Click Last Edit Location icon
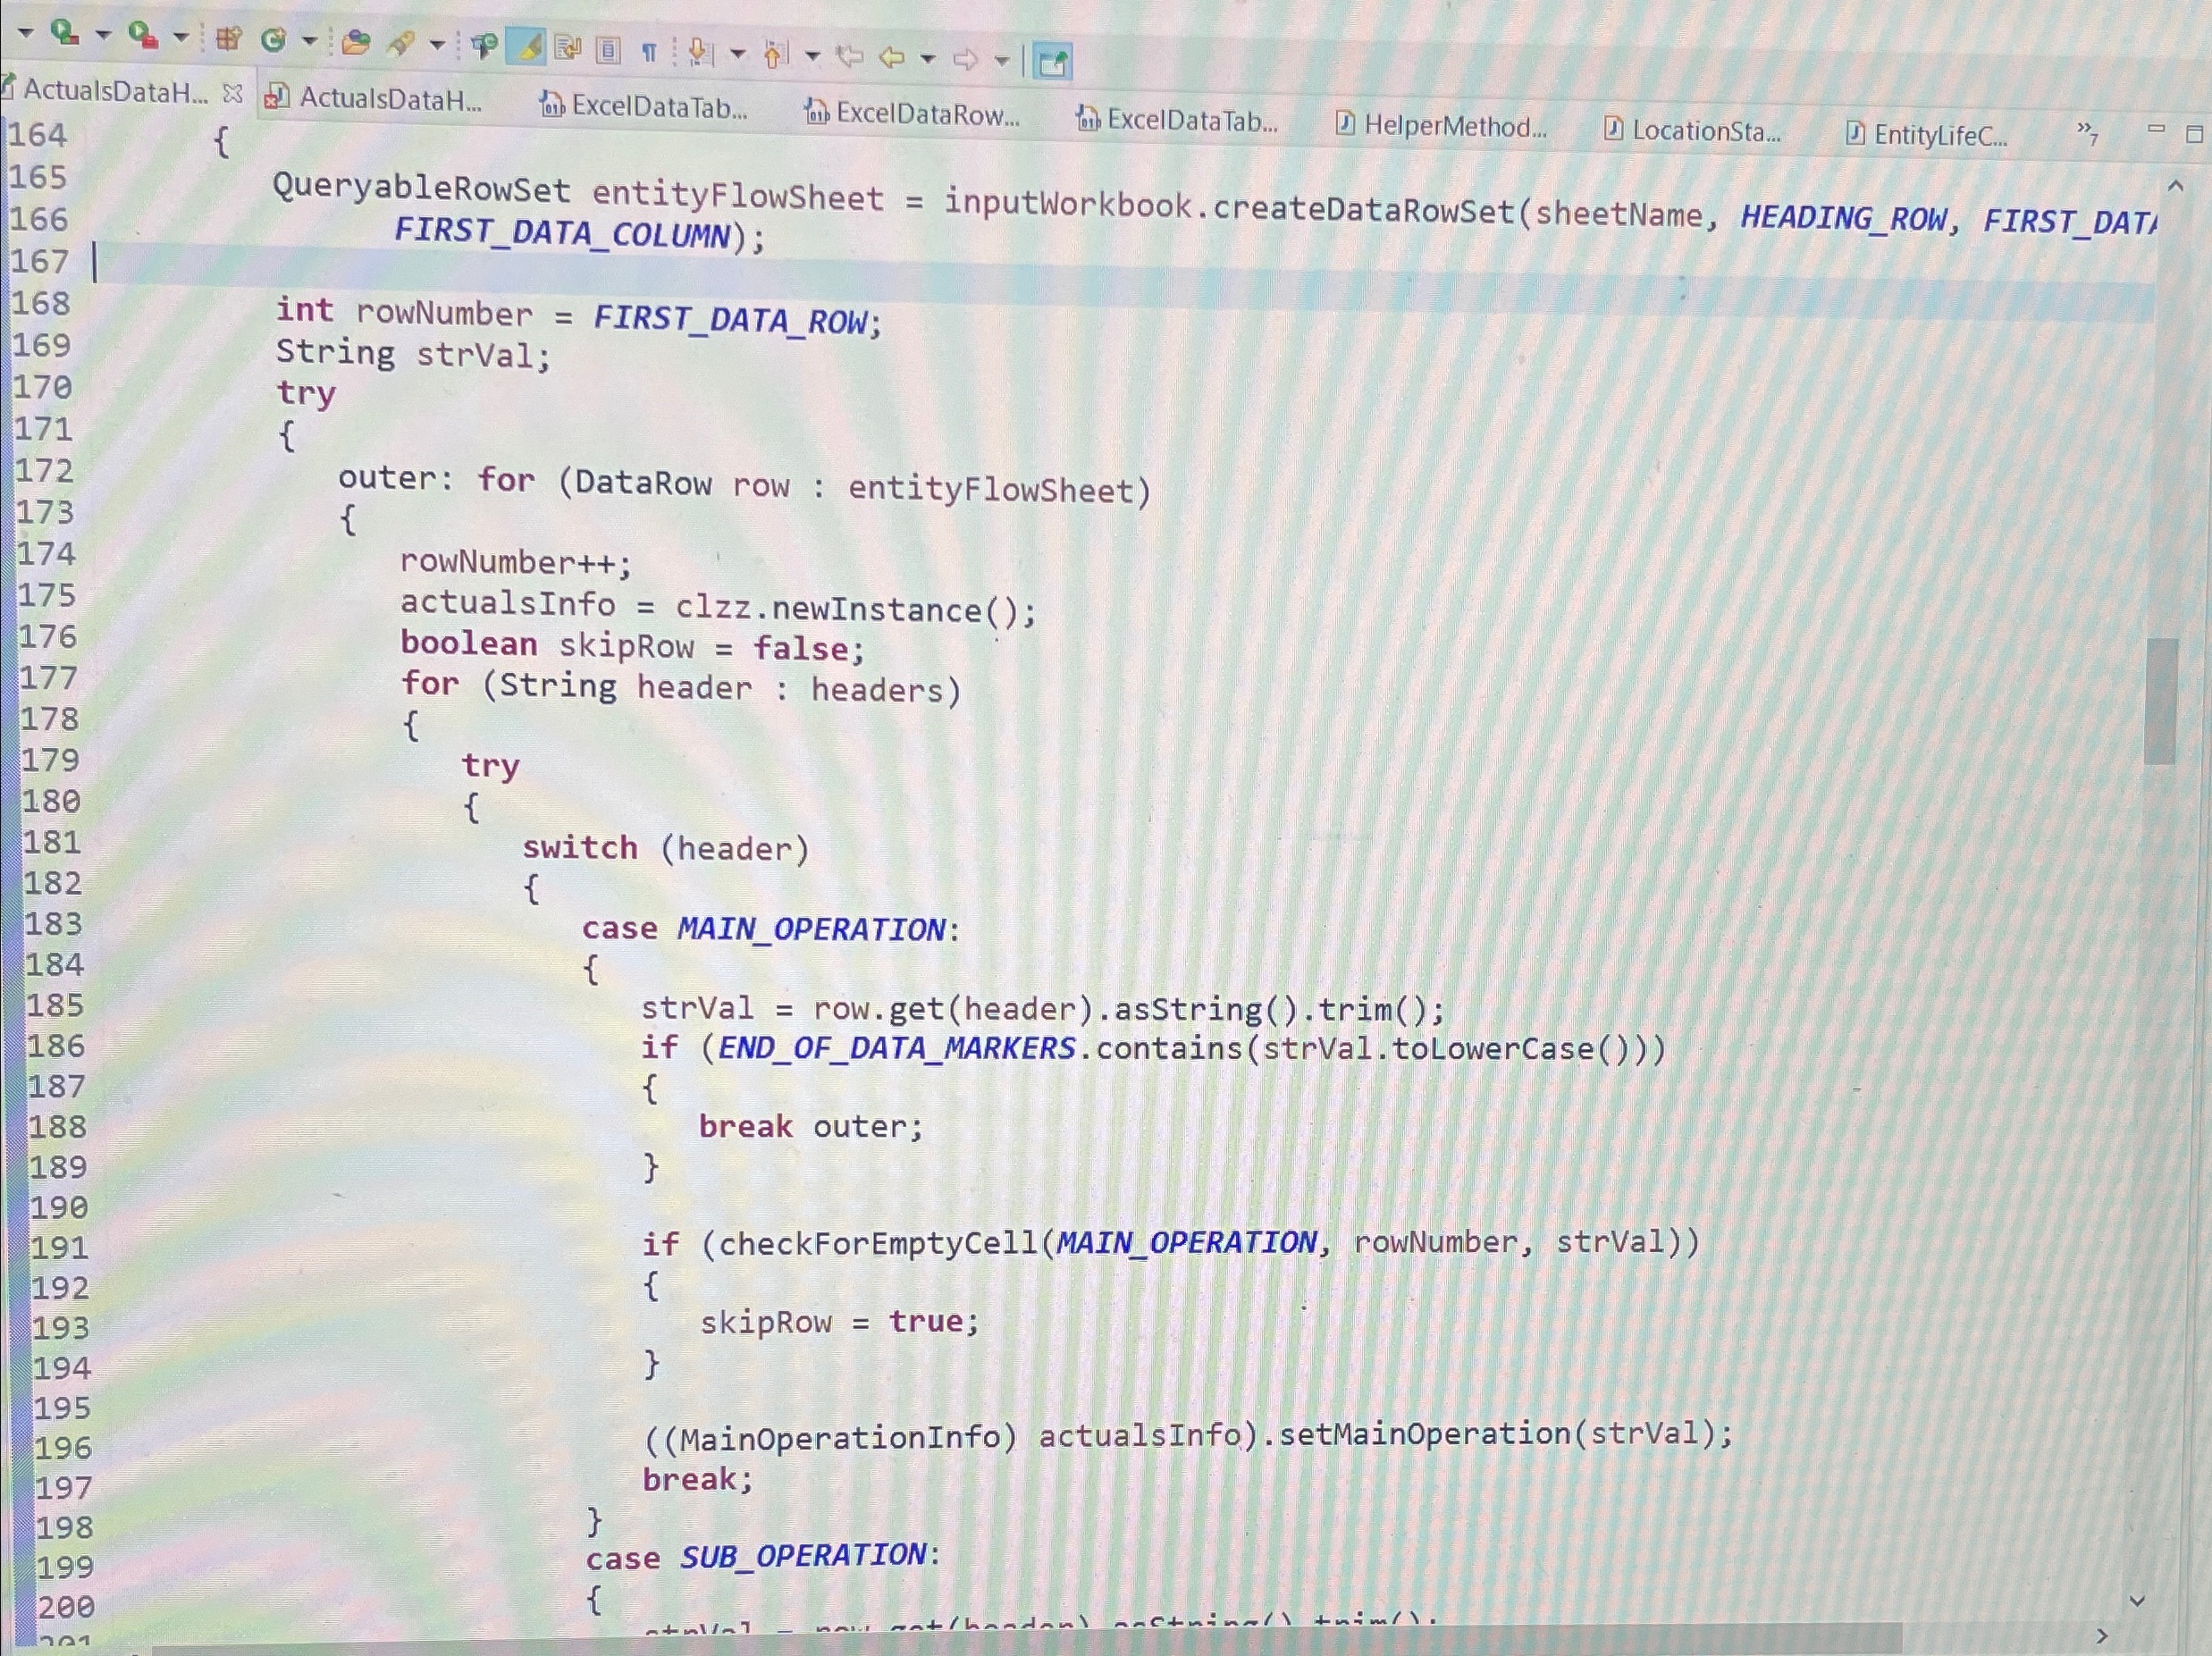The image size is (2212, 1656). (850, 56)
